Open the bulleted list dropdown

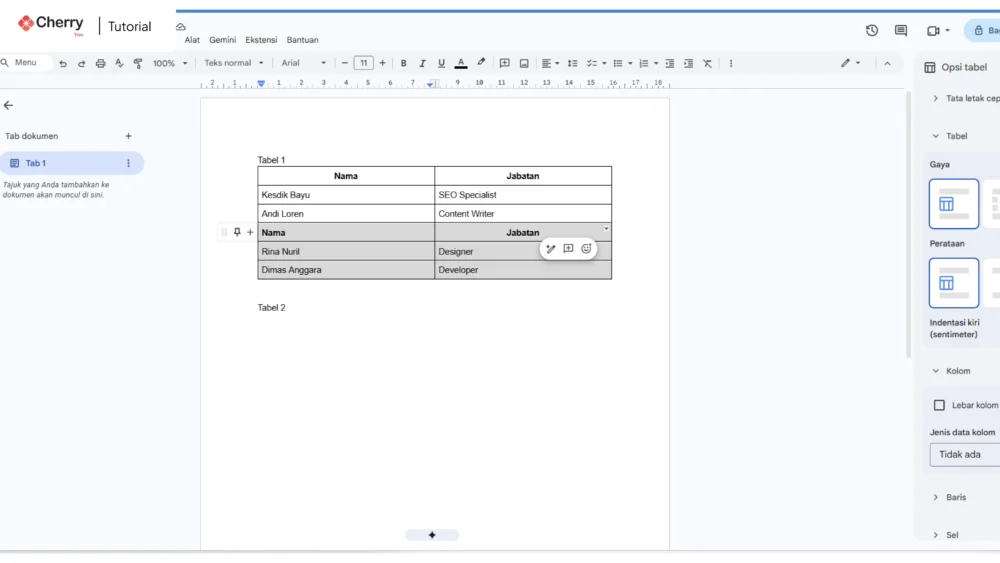(x=630, y=63)
